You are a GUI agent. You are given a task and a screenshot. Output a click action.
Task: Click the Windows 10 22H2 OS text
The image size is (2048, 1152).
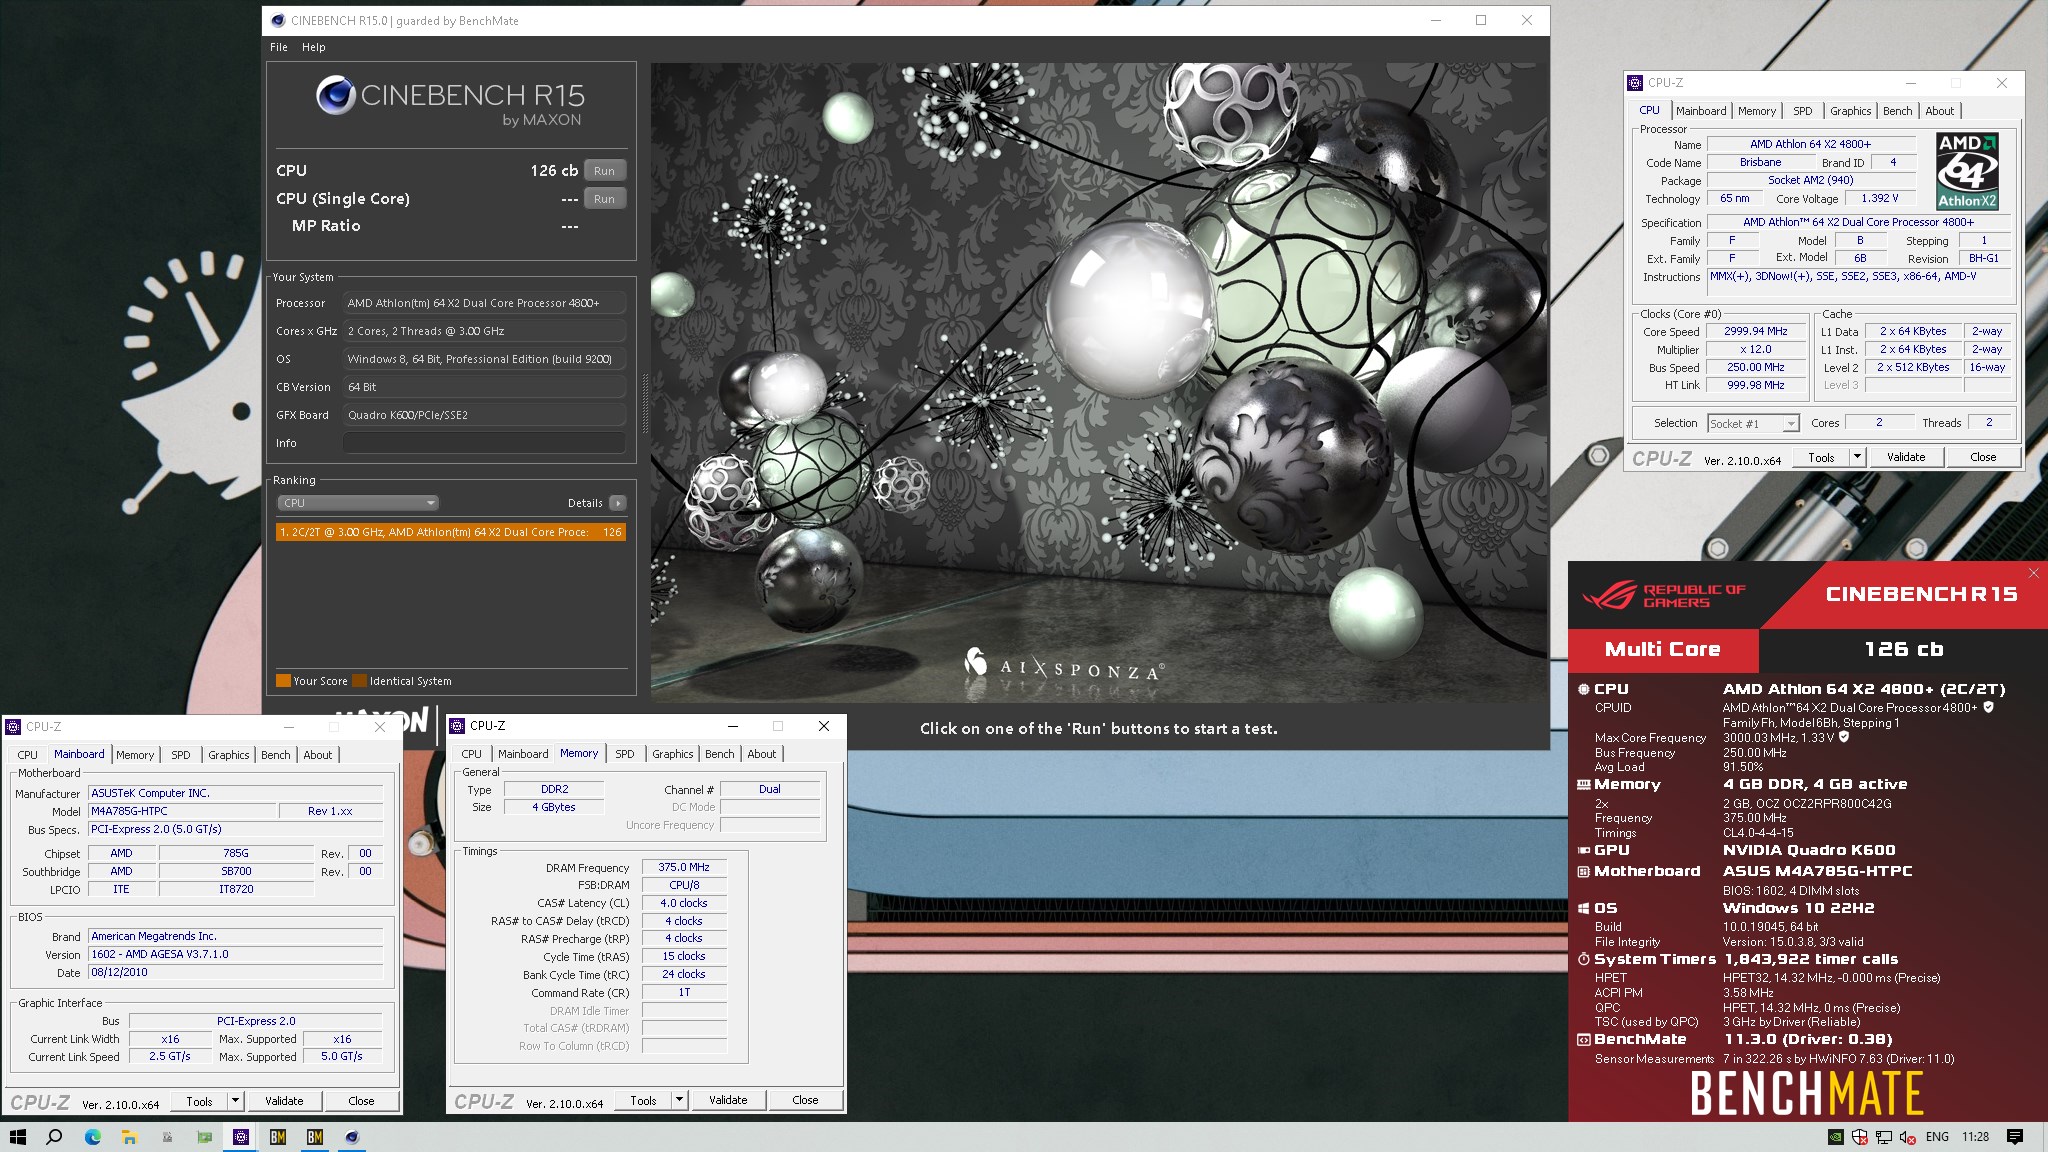(x=1798, y=908)
